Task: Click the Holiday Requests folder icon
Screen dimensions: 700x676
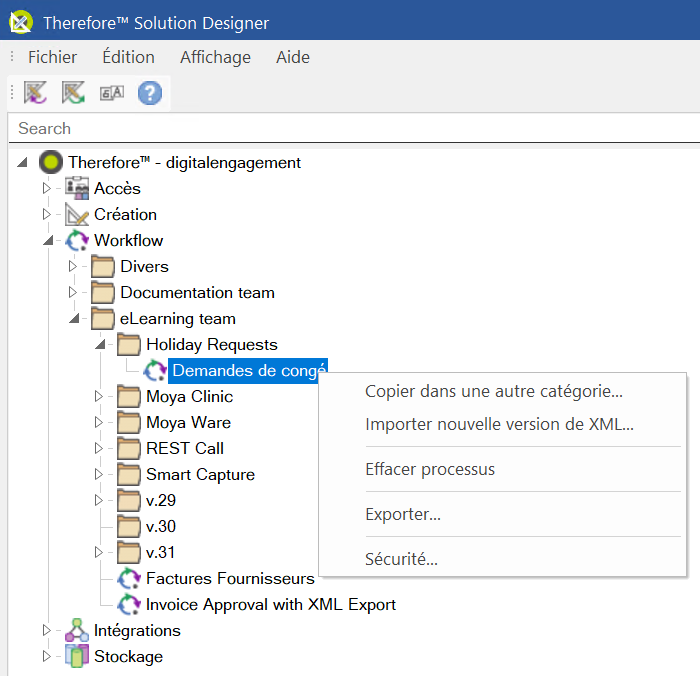Action: [x=129, y=345]
